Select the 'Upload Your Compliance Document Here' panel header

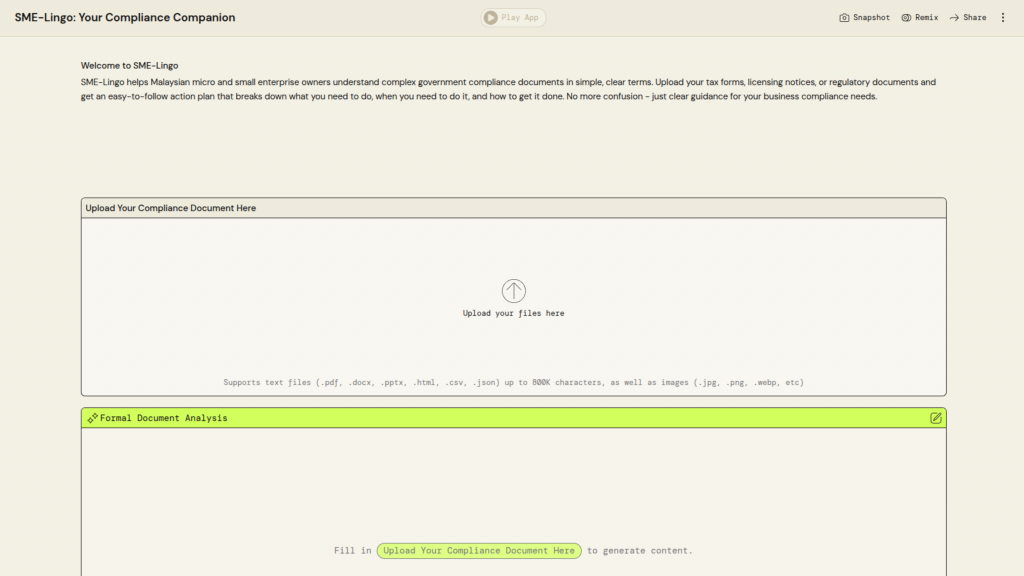point(171,208)
